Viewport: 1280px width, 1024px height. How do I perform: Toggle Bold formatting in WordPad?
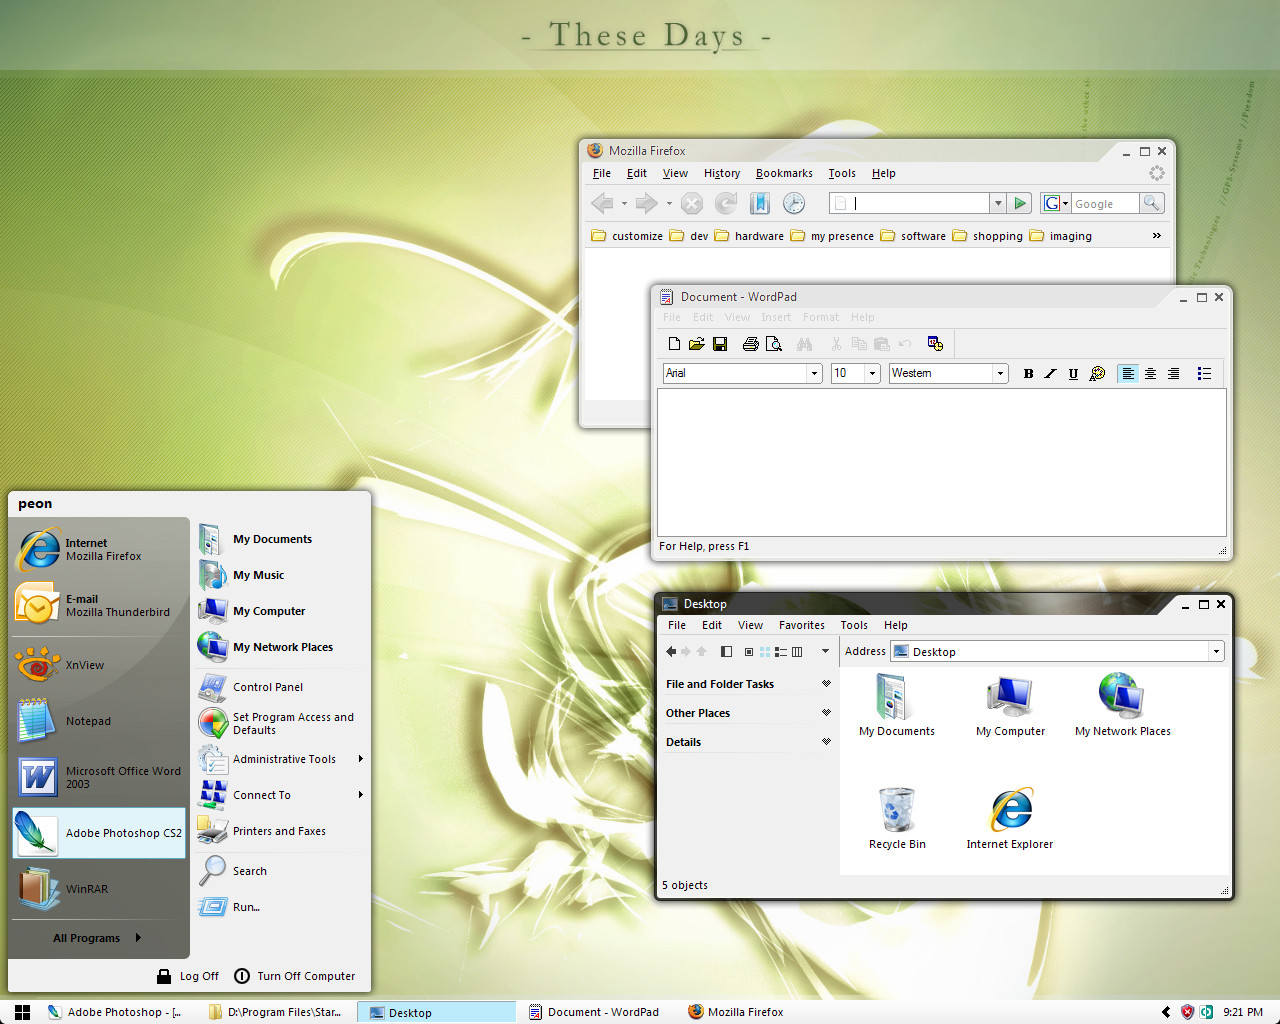pos(1028,373)
